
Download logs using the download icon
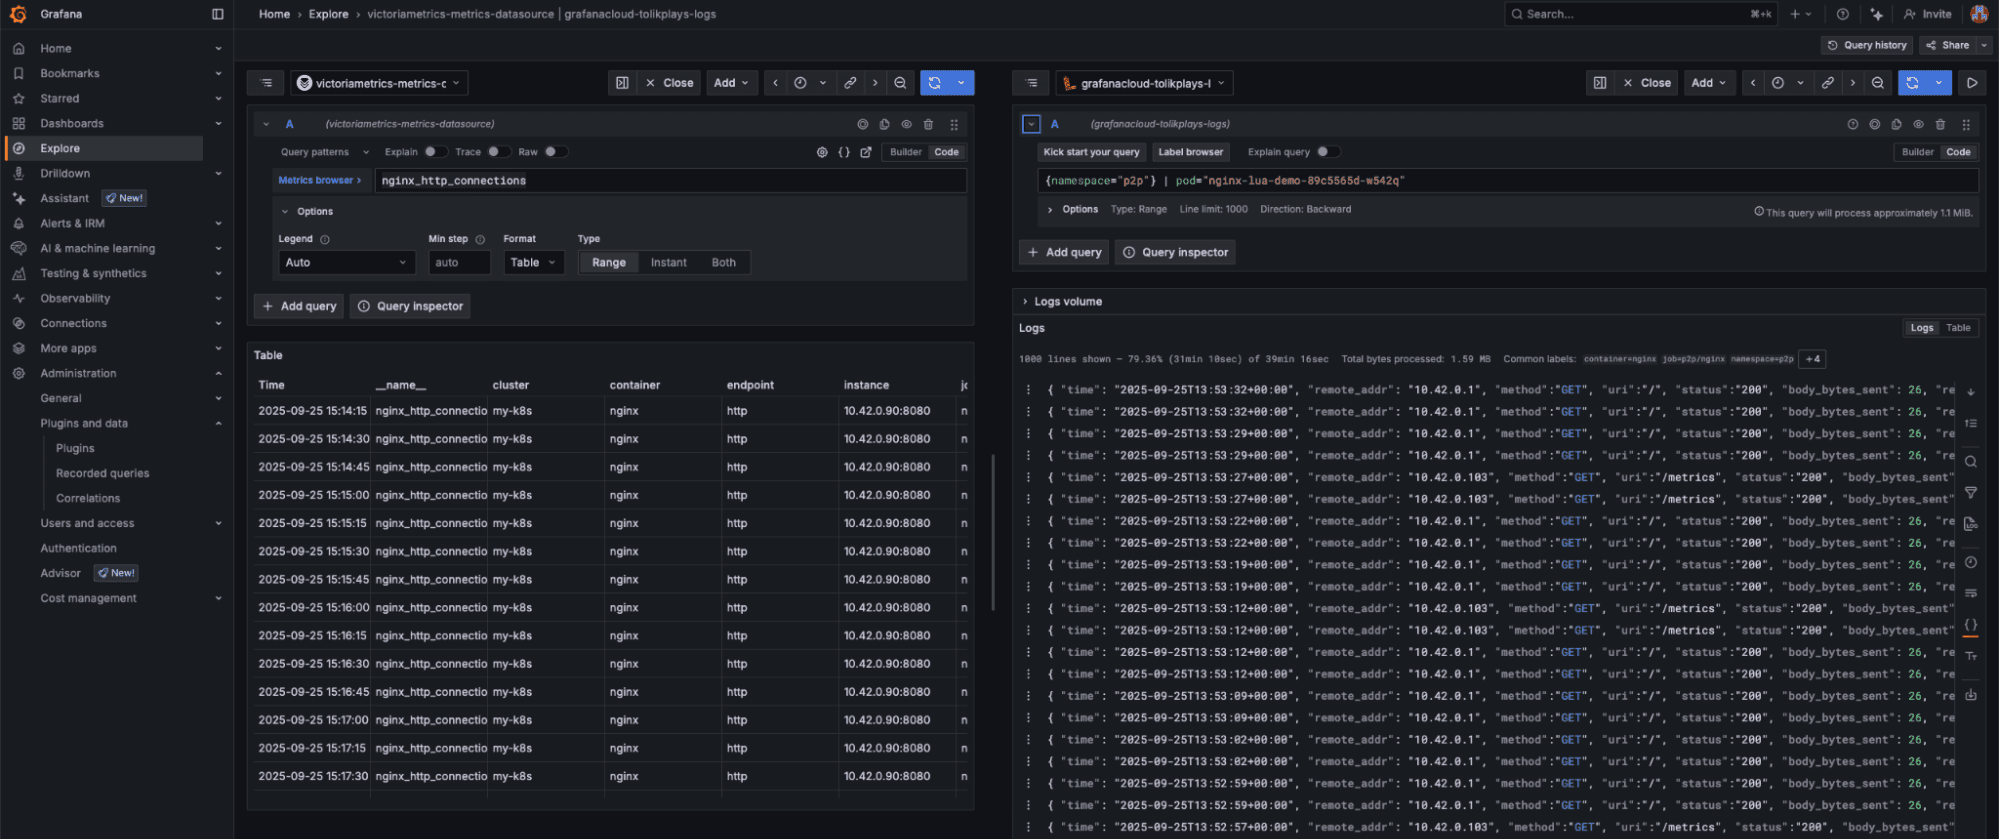[1970, 694]
